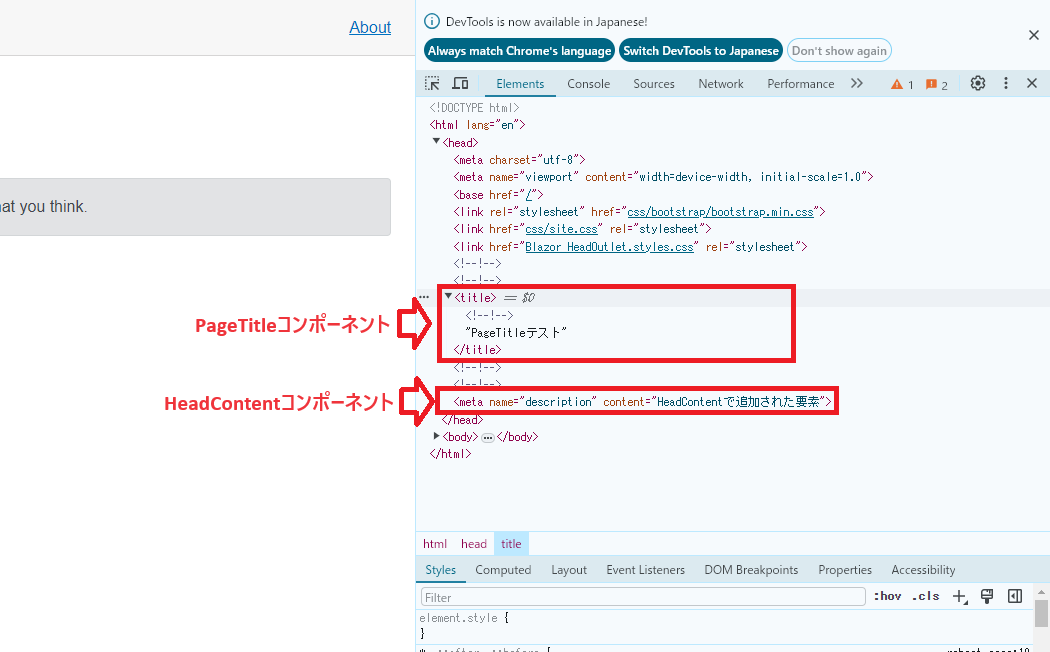Select the DOCTYPE html line
Viewport: 1050px width, 652px height.
(474, 108)
